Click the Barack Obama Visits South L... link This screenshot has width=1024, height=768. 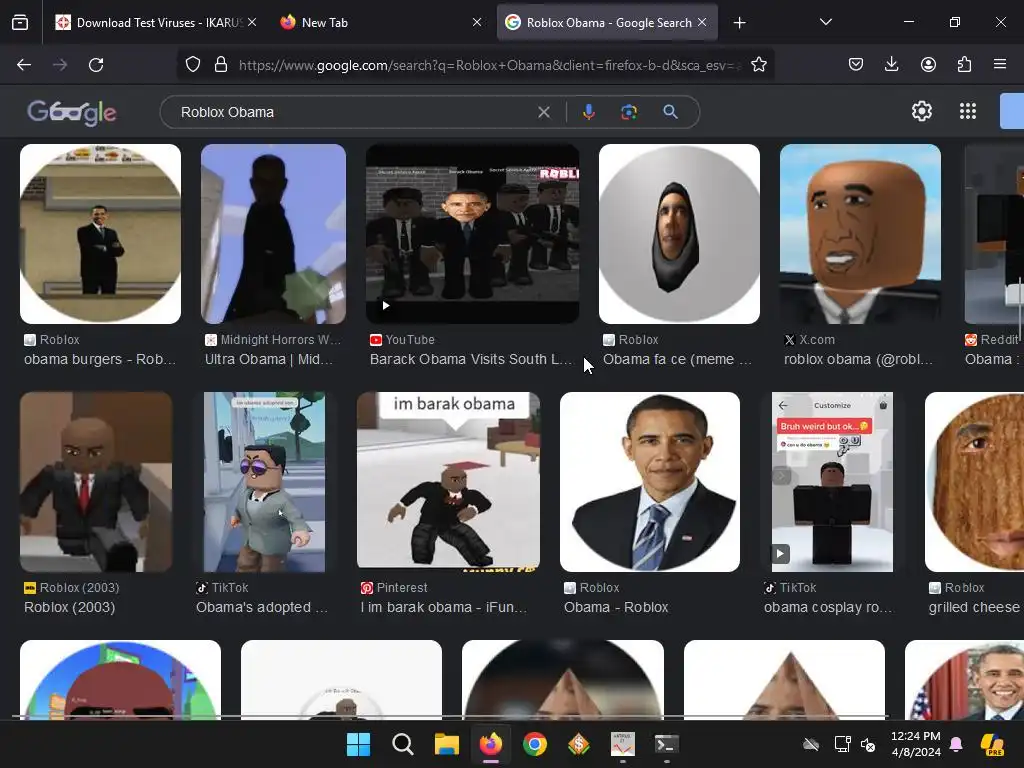pyautogui.click(x=471, y=359)
